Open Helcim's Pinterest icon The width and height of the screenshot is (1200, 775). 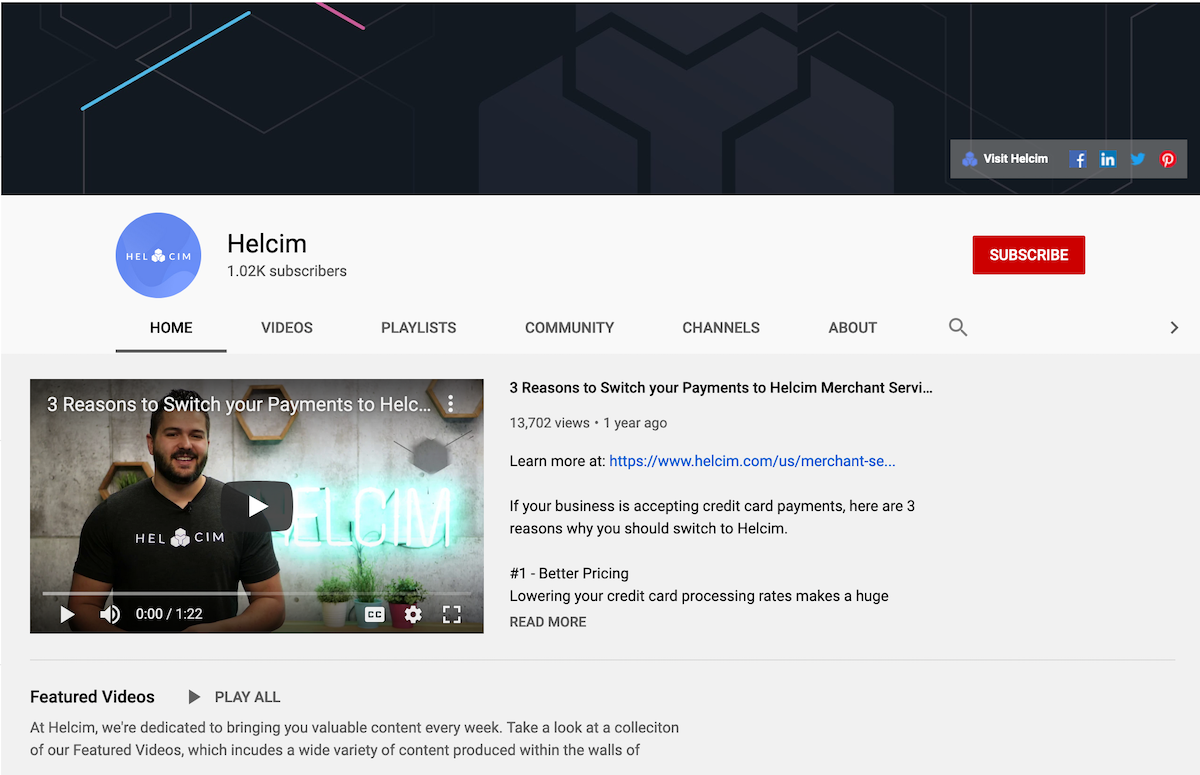coord(1168,159)
